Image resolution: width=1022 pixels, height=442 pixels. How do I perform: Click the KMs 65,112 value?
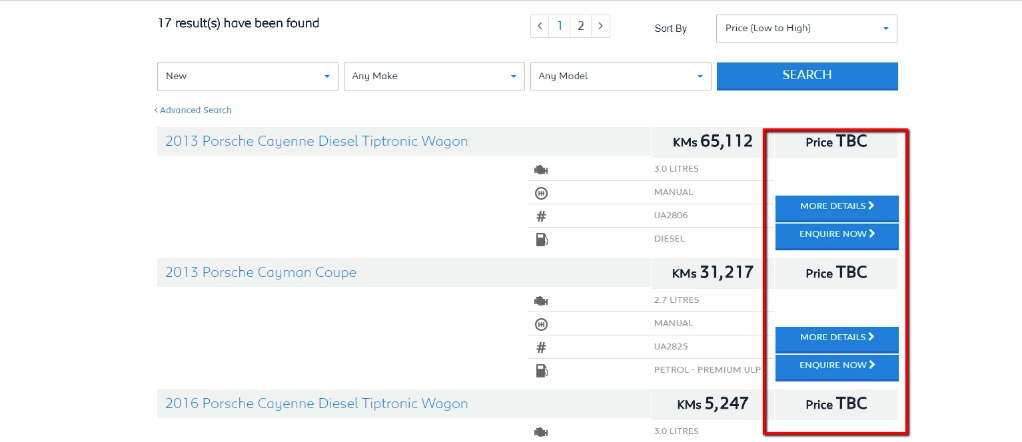point(712,141)
